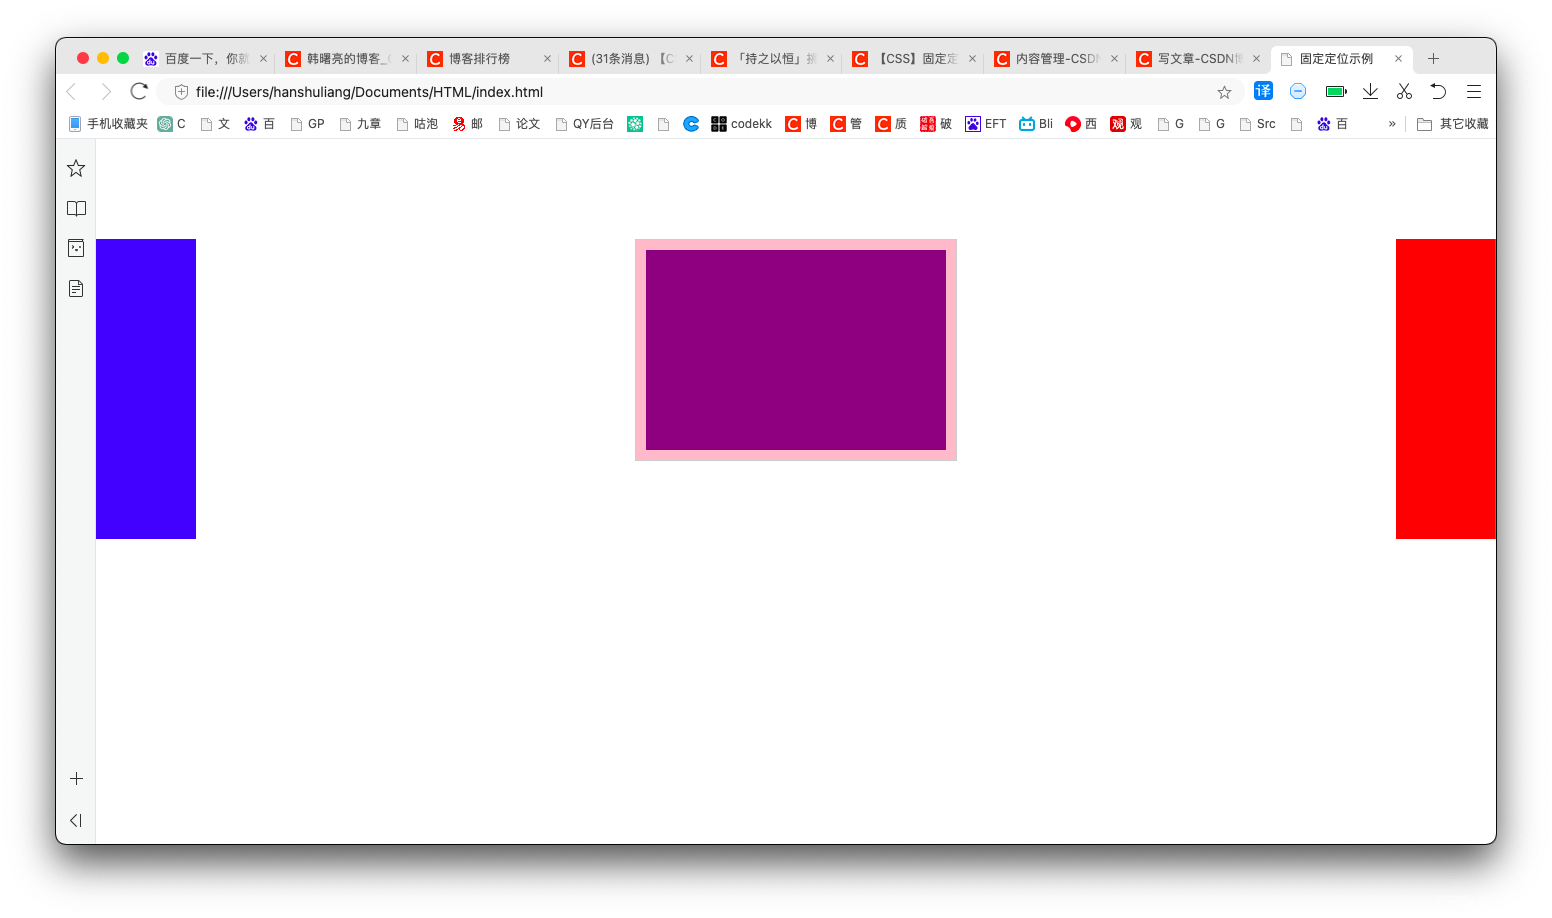This screenshot has width=1552, height=918.
Task: Close the 写文章-CSDN tab
Action: pyautogui.click(x=1256, y=59)
